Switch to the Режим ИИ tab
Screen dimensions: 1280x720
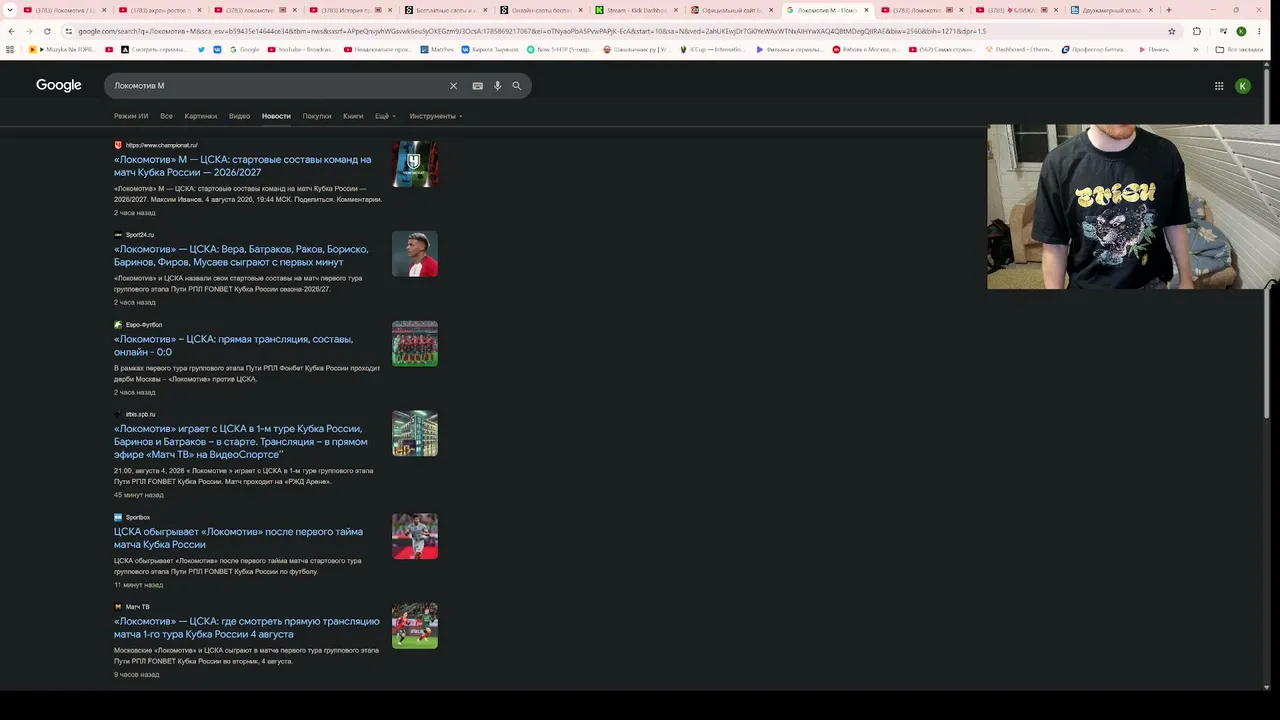pyautogui.click(x=131, y=116)
